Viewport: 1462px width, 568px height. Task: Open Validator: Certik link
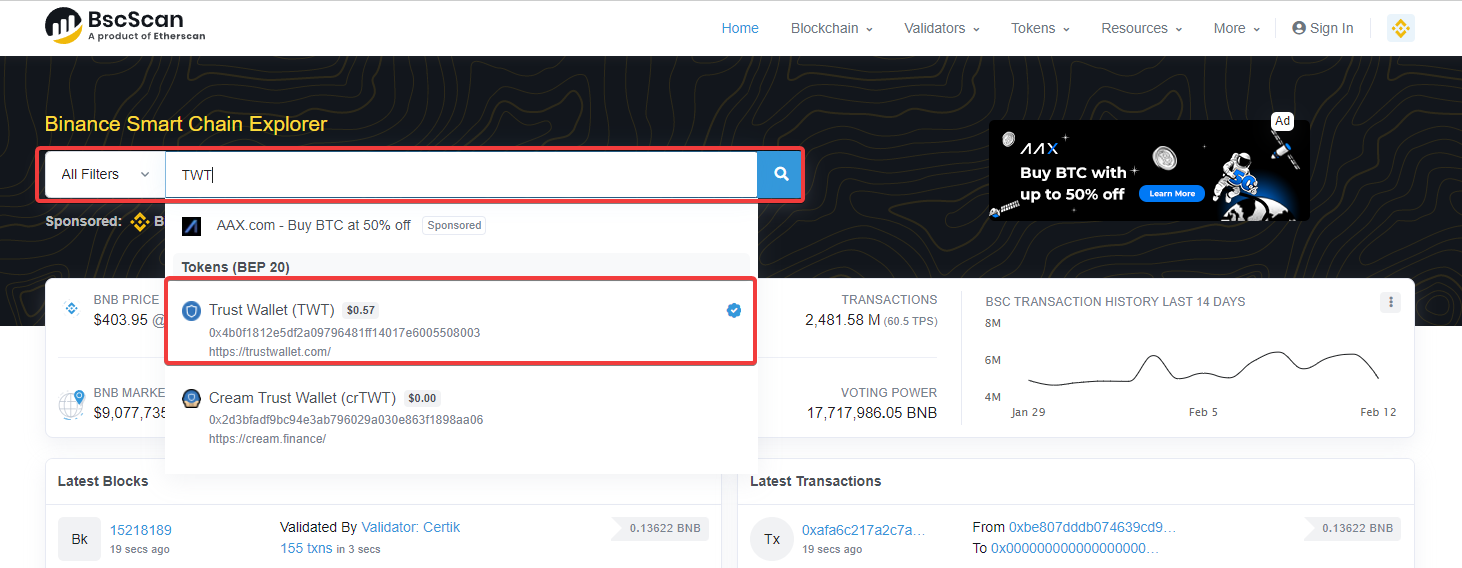tap(410, 527)
